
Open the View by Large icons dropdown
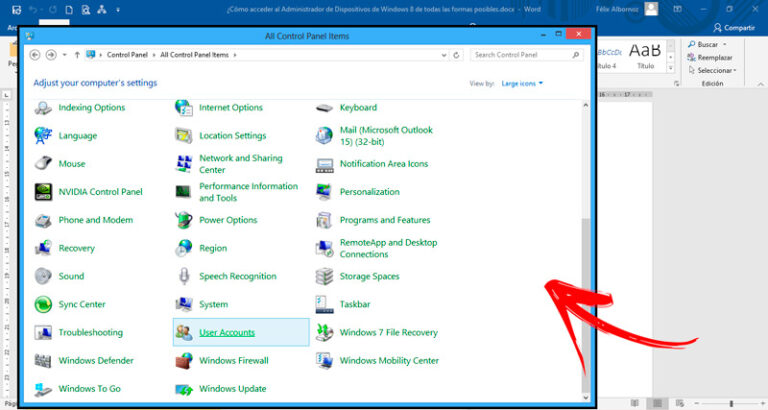pyautogui.click(x=522, y=84)
